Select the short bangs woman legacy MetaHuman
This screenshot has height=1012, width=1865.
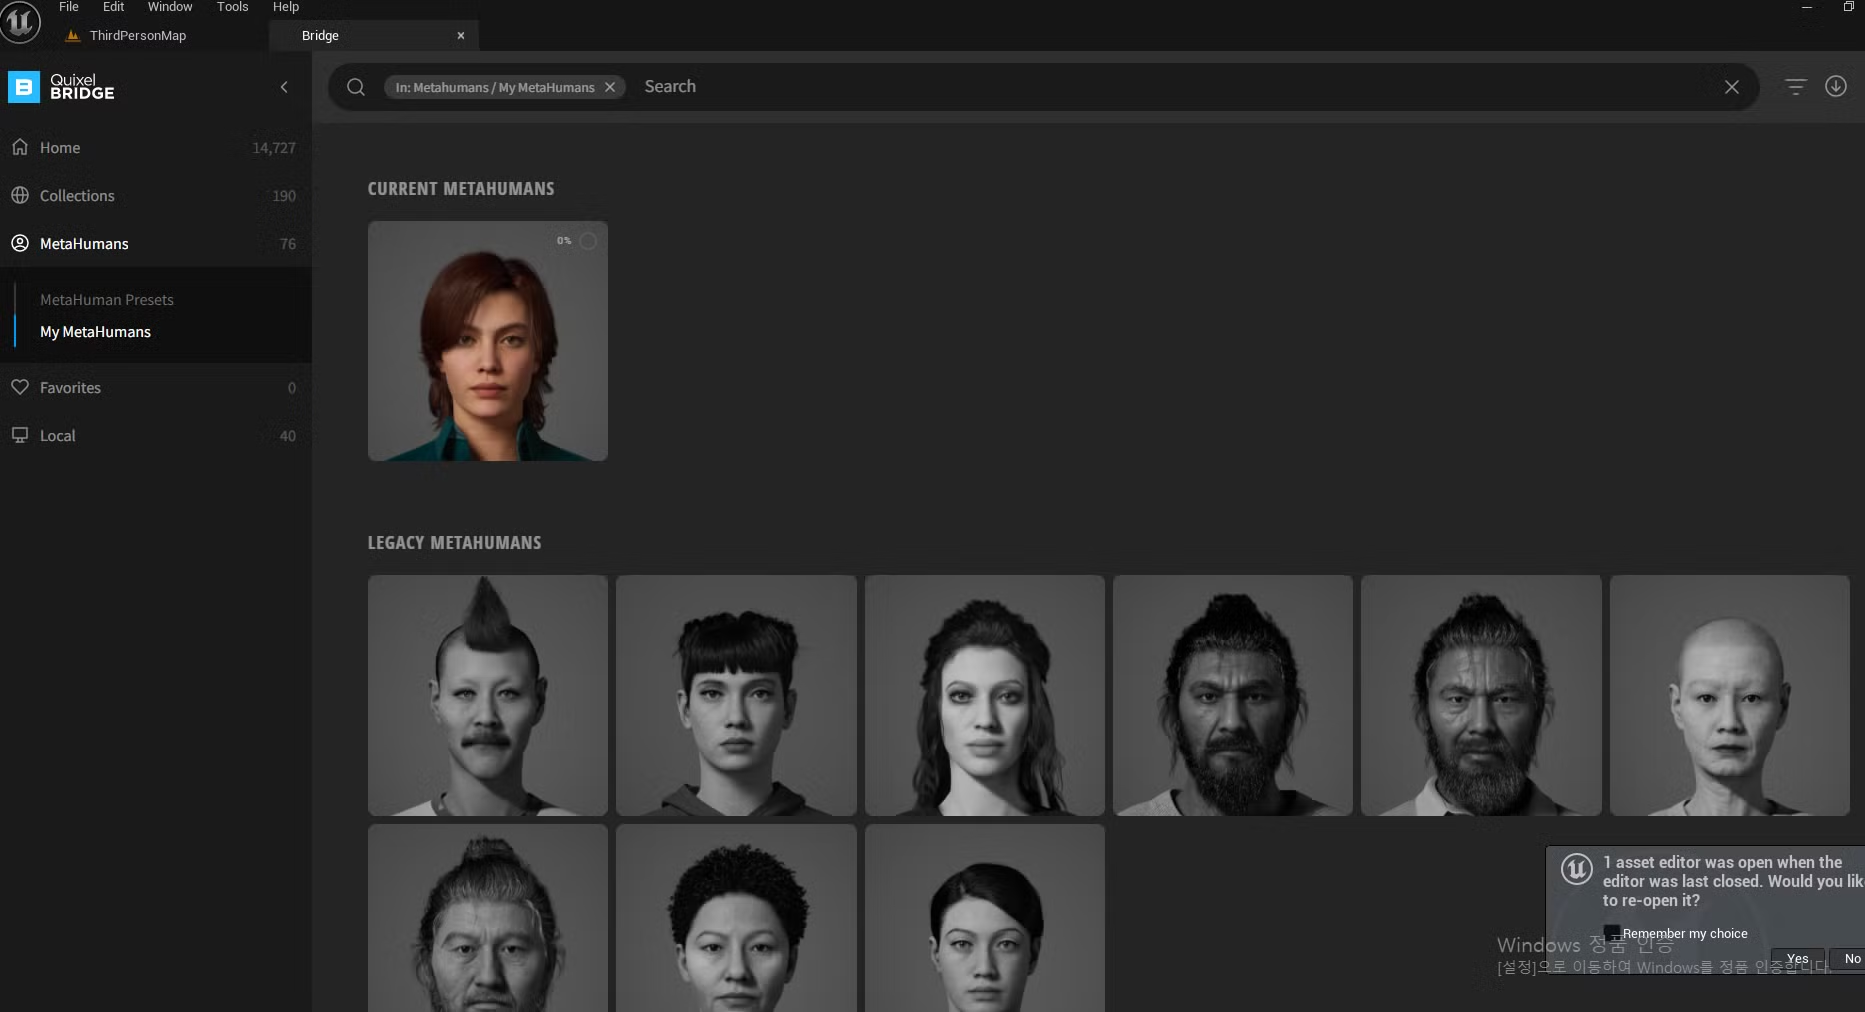click(736, 695)
